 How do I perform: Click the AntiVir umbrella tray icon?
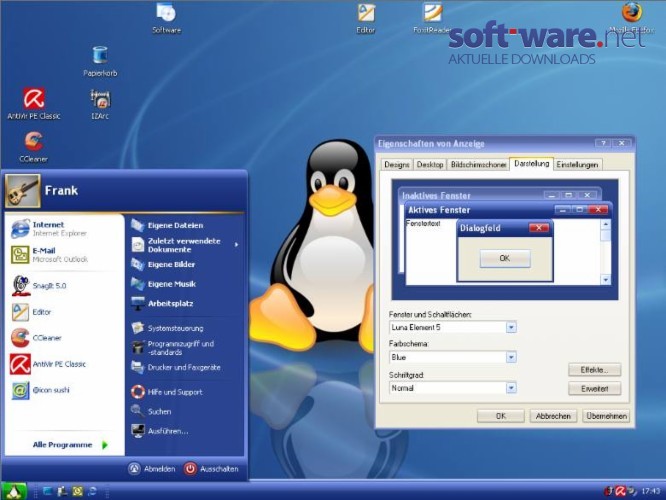(x=620, y=491)
